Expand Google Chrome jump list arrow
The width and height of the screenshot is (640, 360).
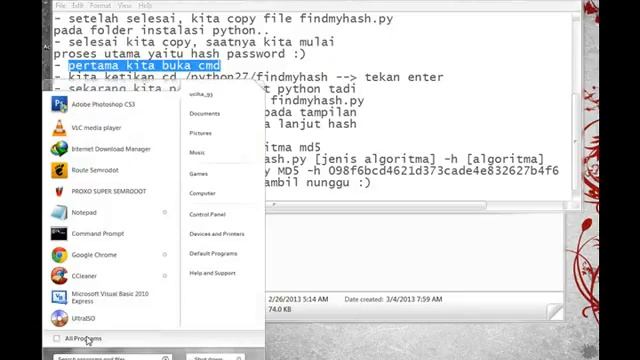pos(164,255)
